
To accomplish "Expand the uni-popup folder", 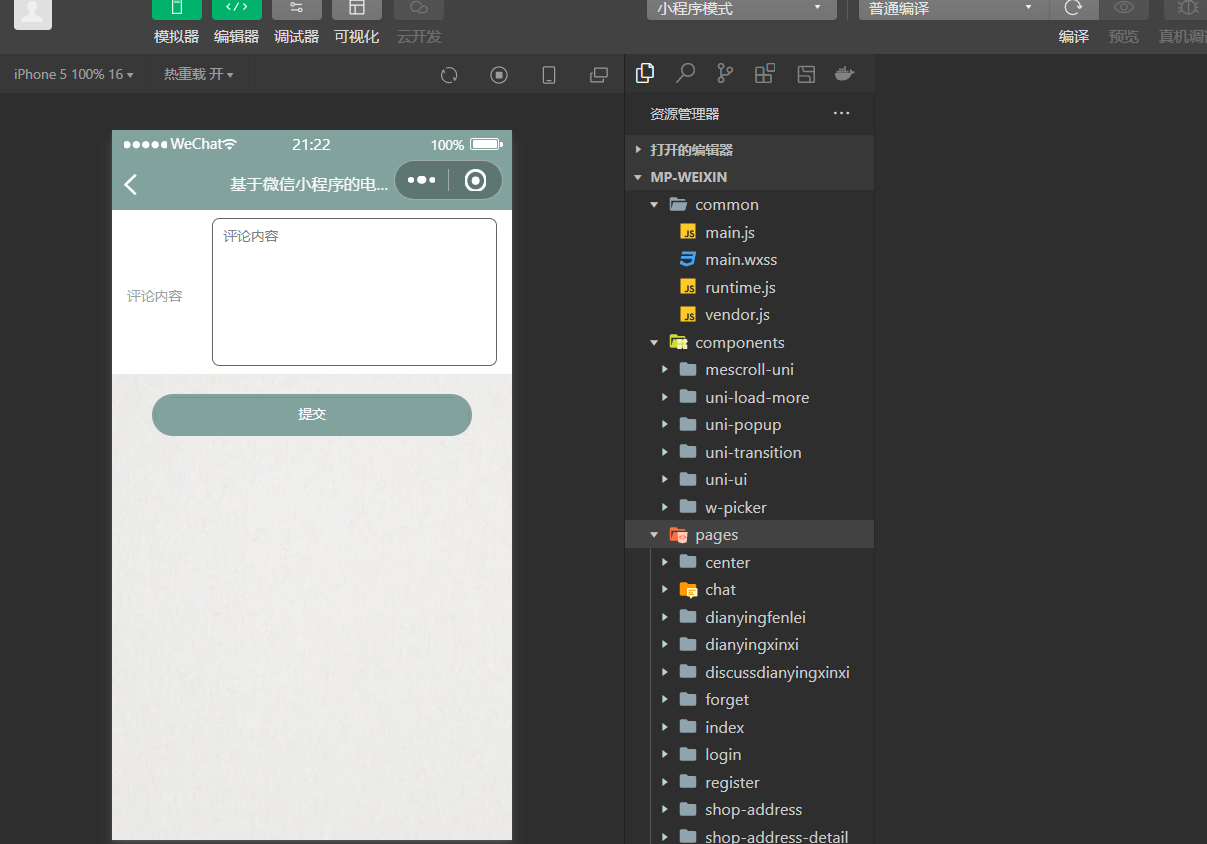I will 750,425.
